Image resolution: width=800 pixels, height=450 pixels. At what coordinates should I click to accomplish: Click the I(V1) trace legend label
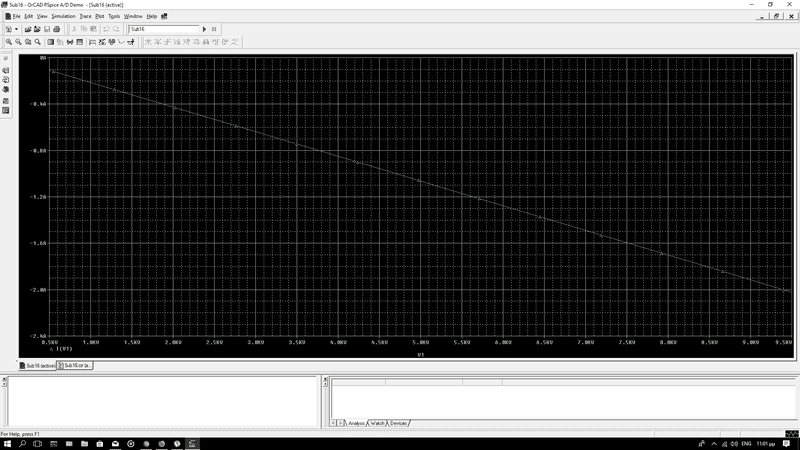pyautogui.click(x=64, y=349)
